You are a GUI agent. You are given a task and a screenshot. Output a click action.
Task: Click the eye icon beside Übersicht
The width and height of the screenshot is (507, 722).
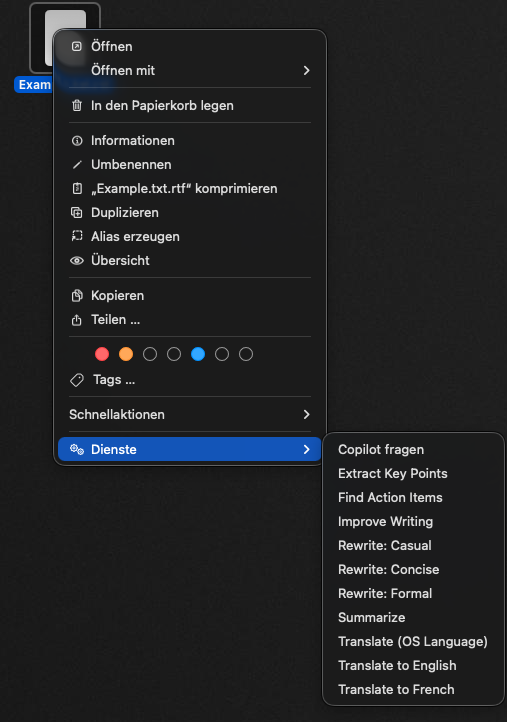77,261
